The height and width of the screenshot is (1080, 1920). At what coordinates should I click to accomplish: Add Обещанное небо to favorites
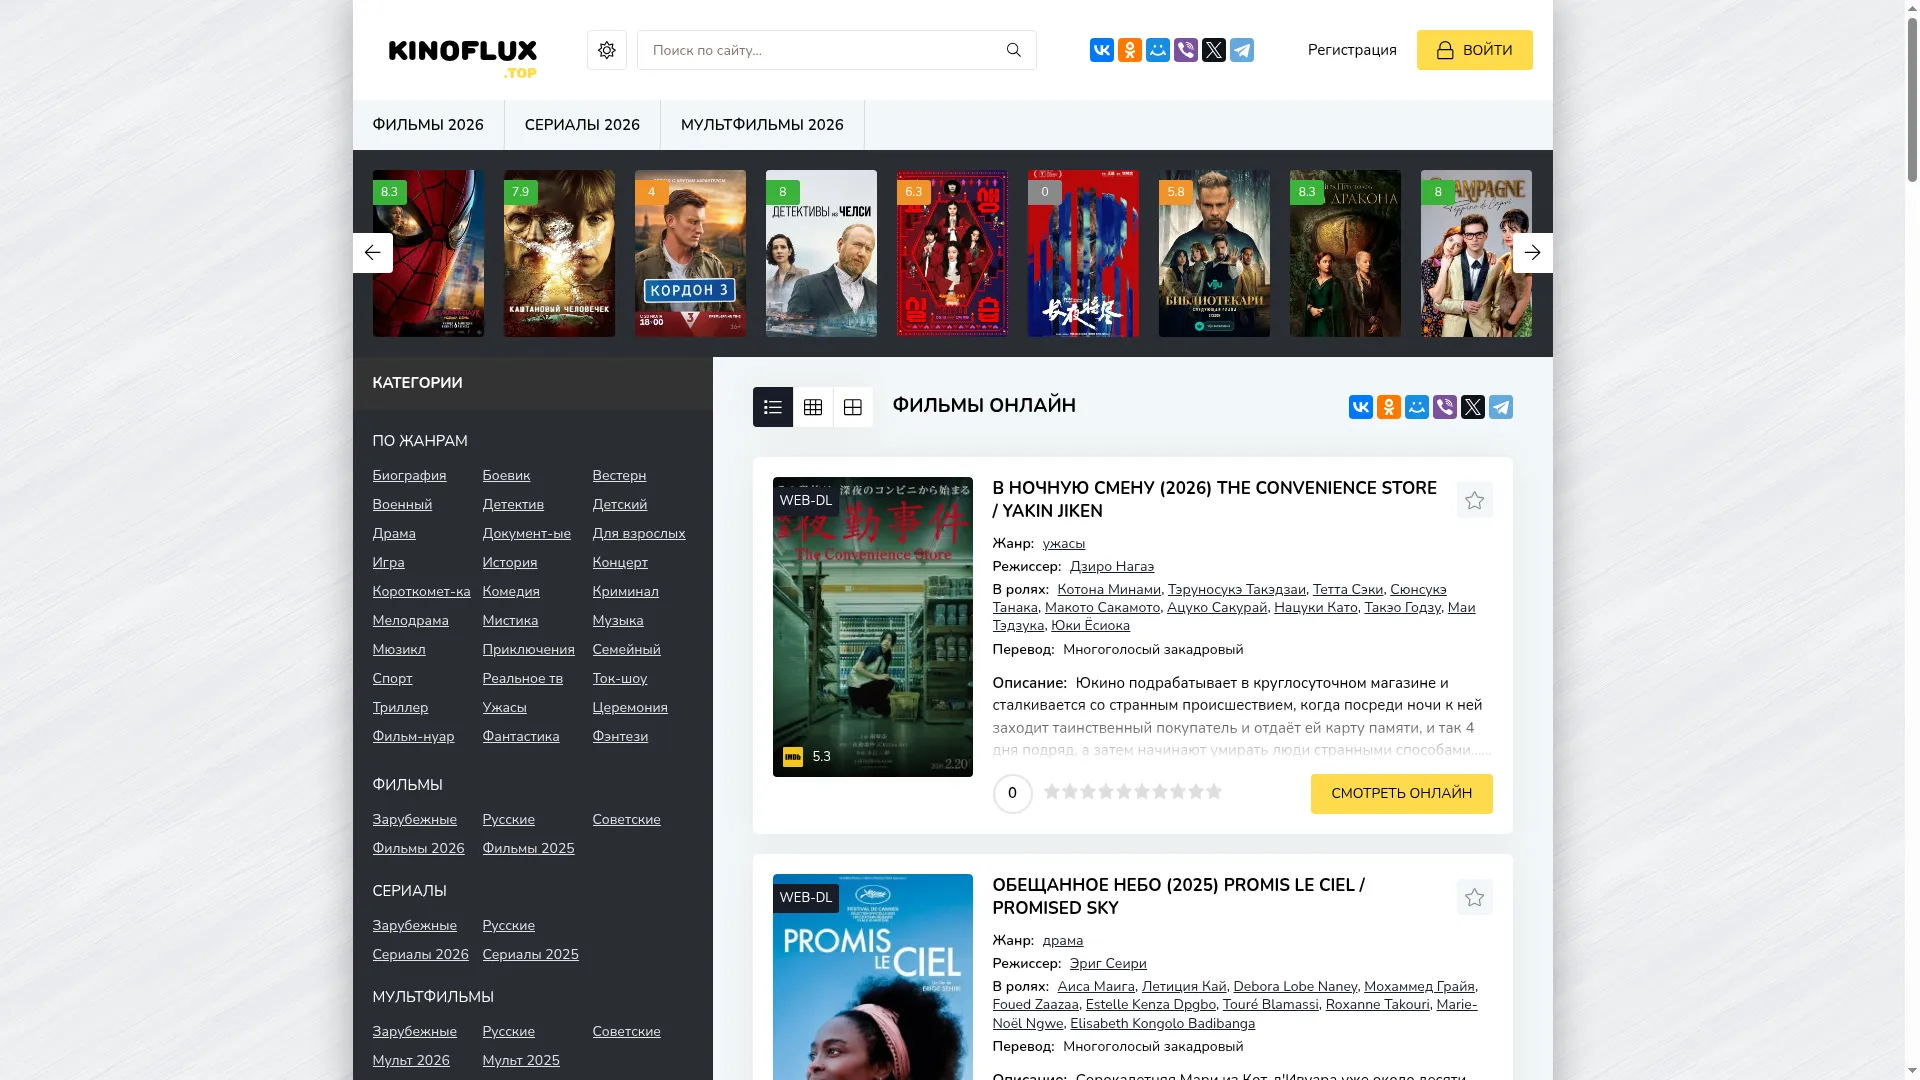pos(1475,897)
